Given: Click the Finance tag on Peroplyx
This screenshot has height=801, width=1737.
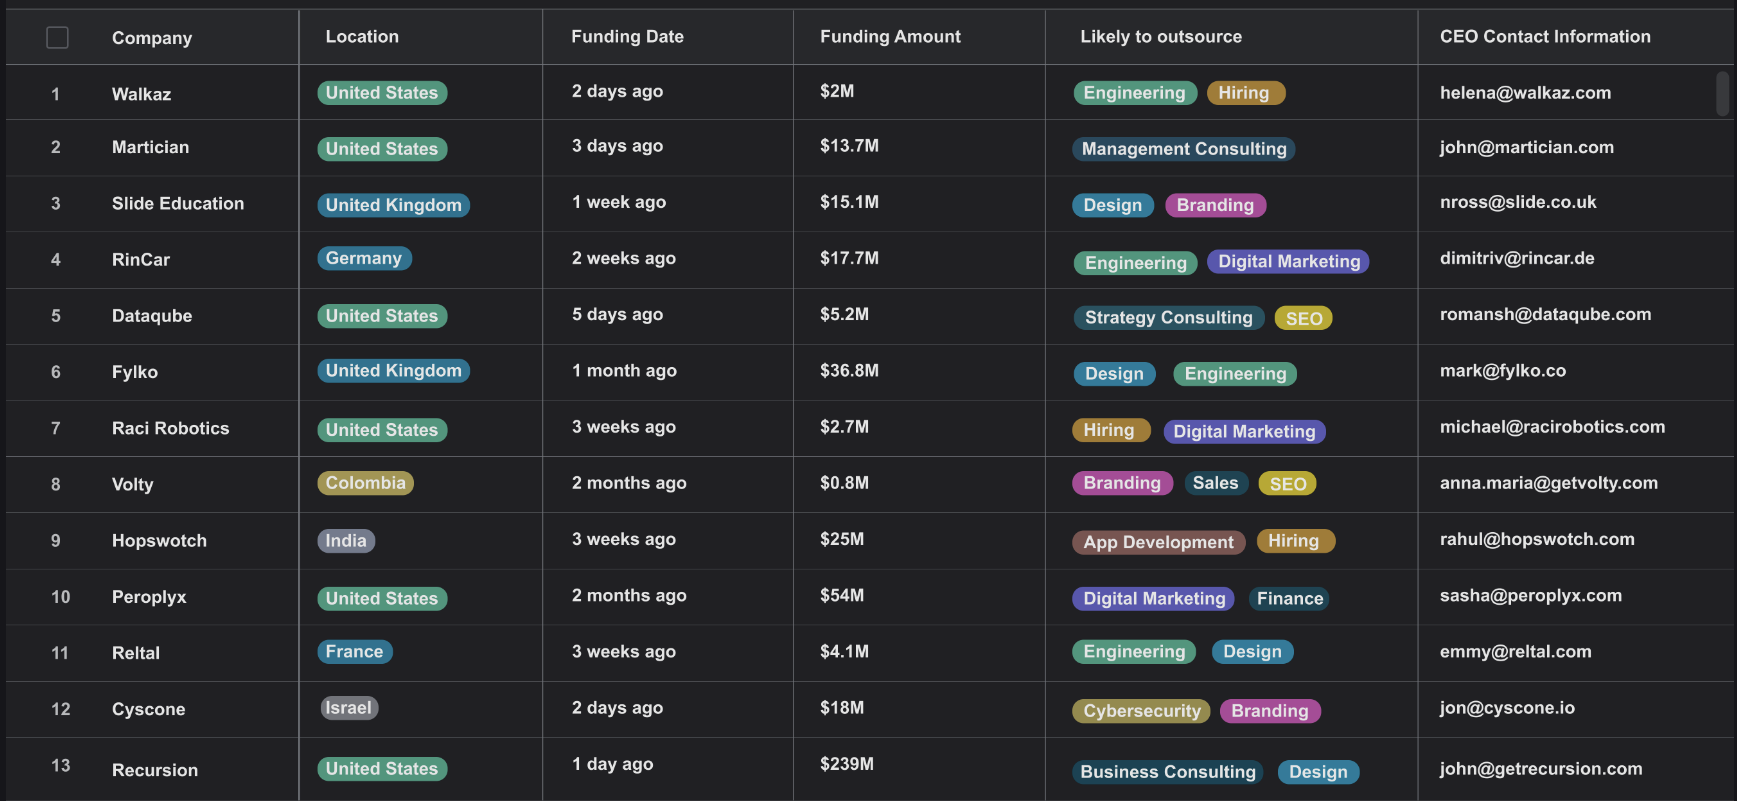Looking at the screenshot, I should (x=1290, y=599).
